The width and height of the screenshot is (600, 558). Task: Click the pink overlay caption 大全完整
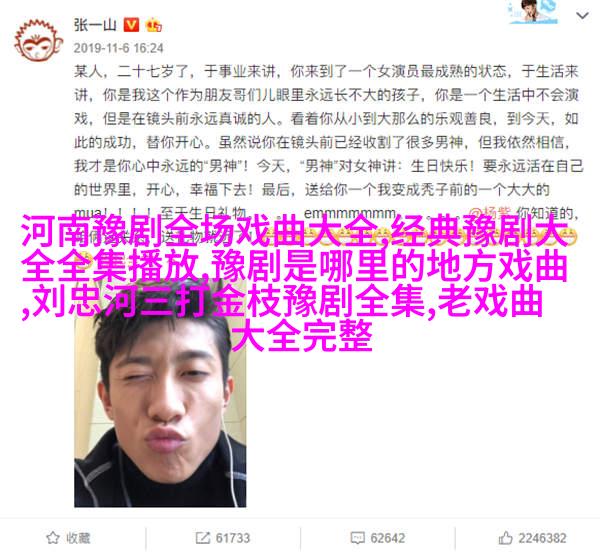[x=302, y=336]
